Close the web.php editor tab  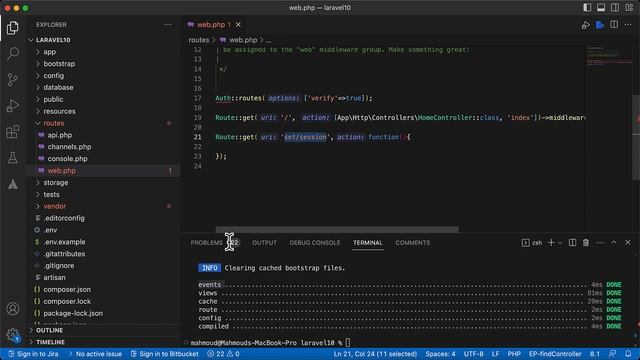pos(238,25)
